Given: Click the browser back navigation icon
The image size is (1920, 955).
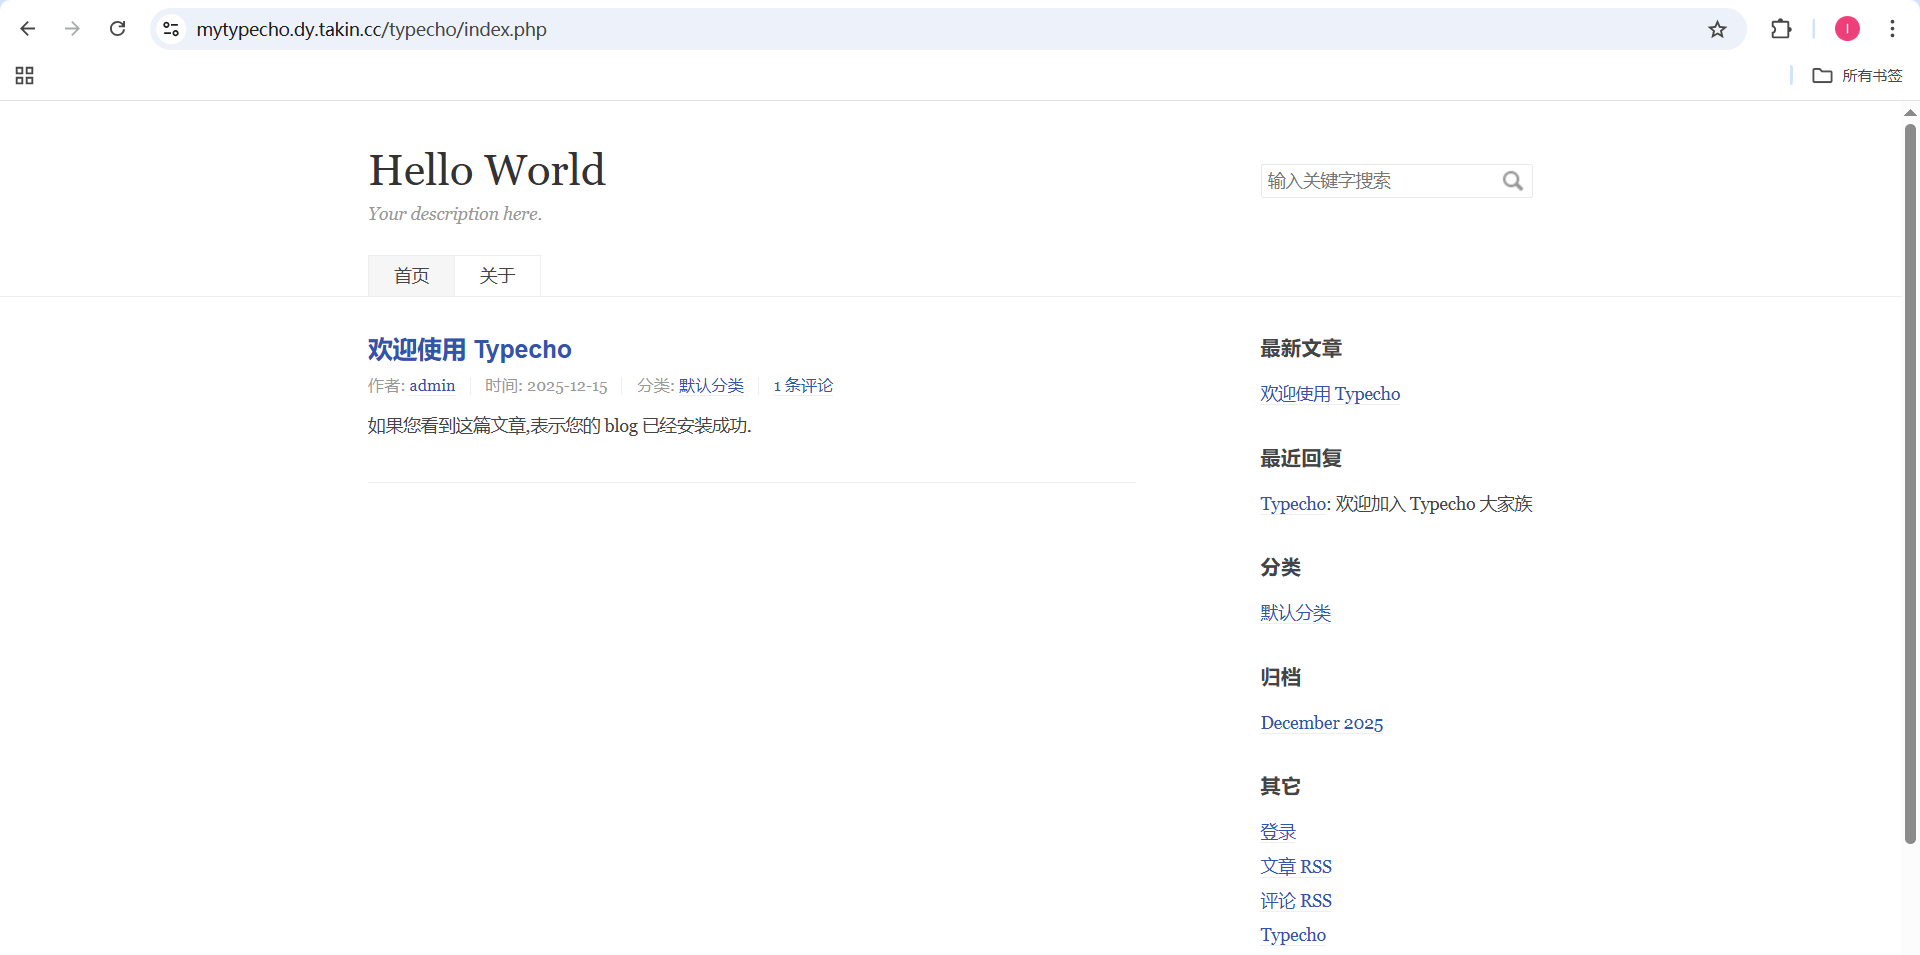Looking at the screenshot, I should click(27, 29).
